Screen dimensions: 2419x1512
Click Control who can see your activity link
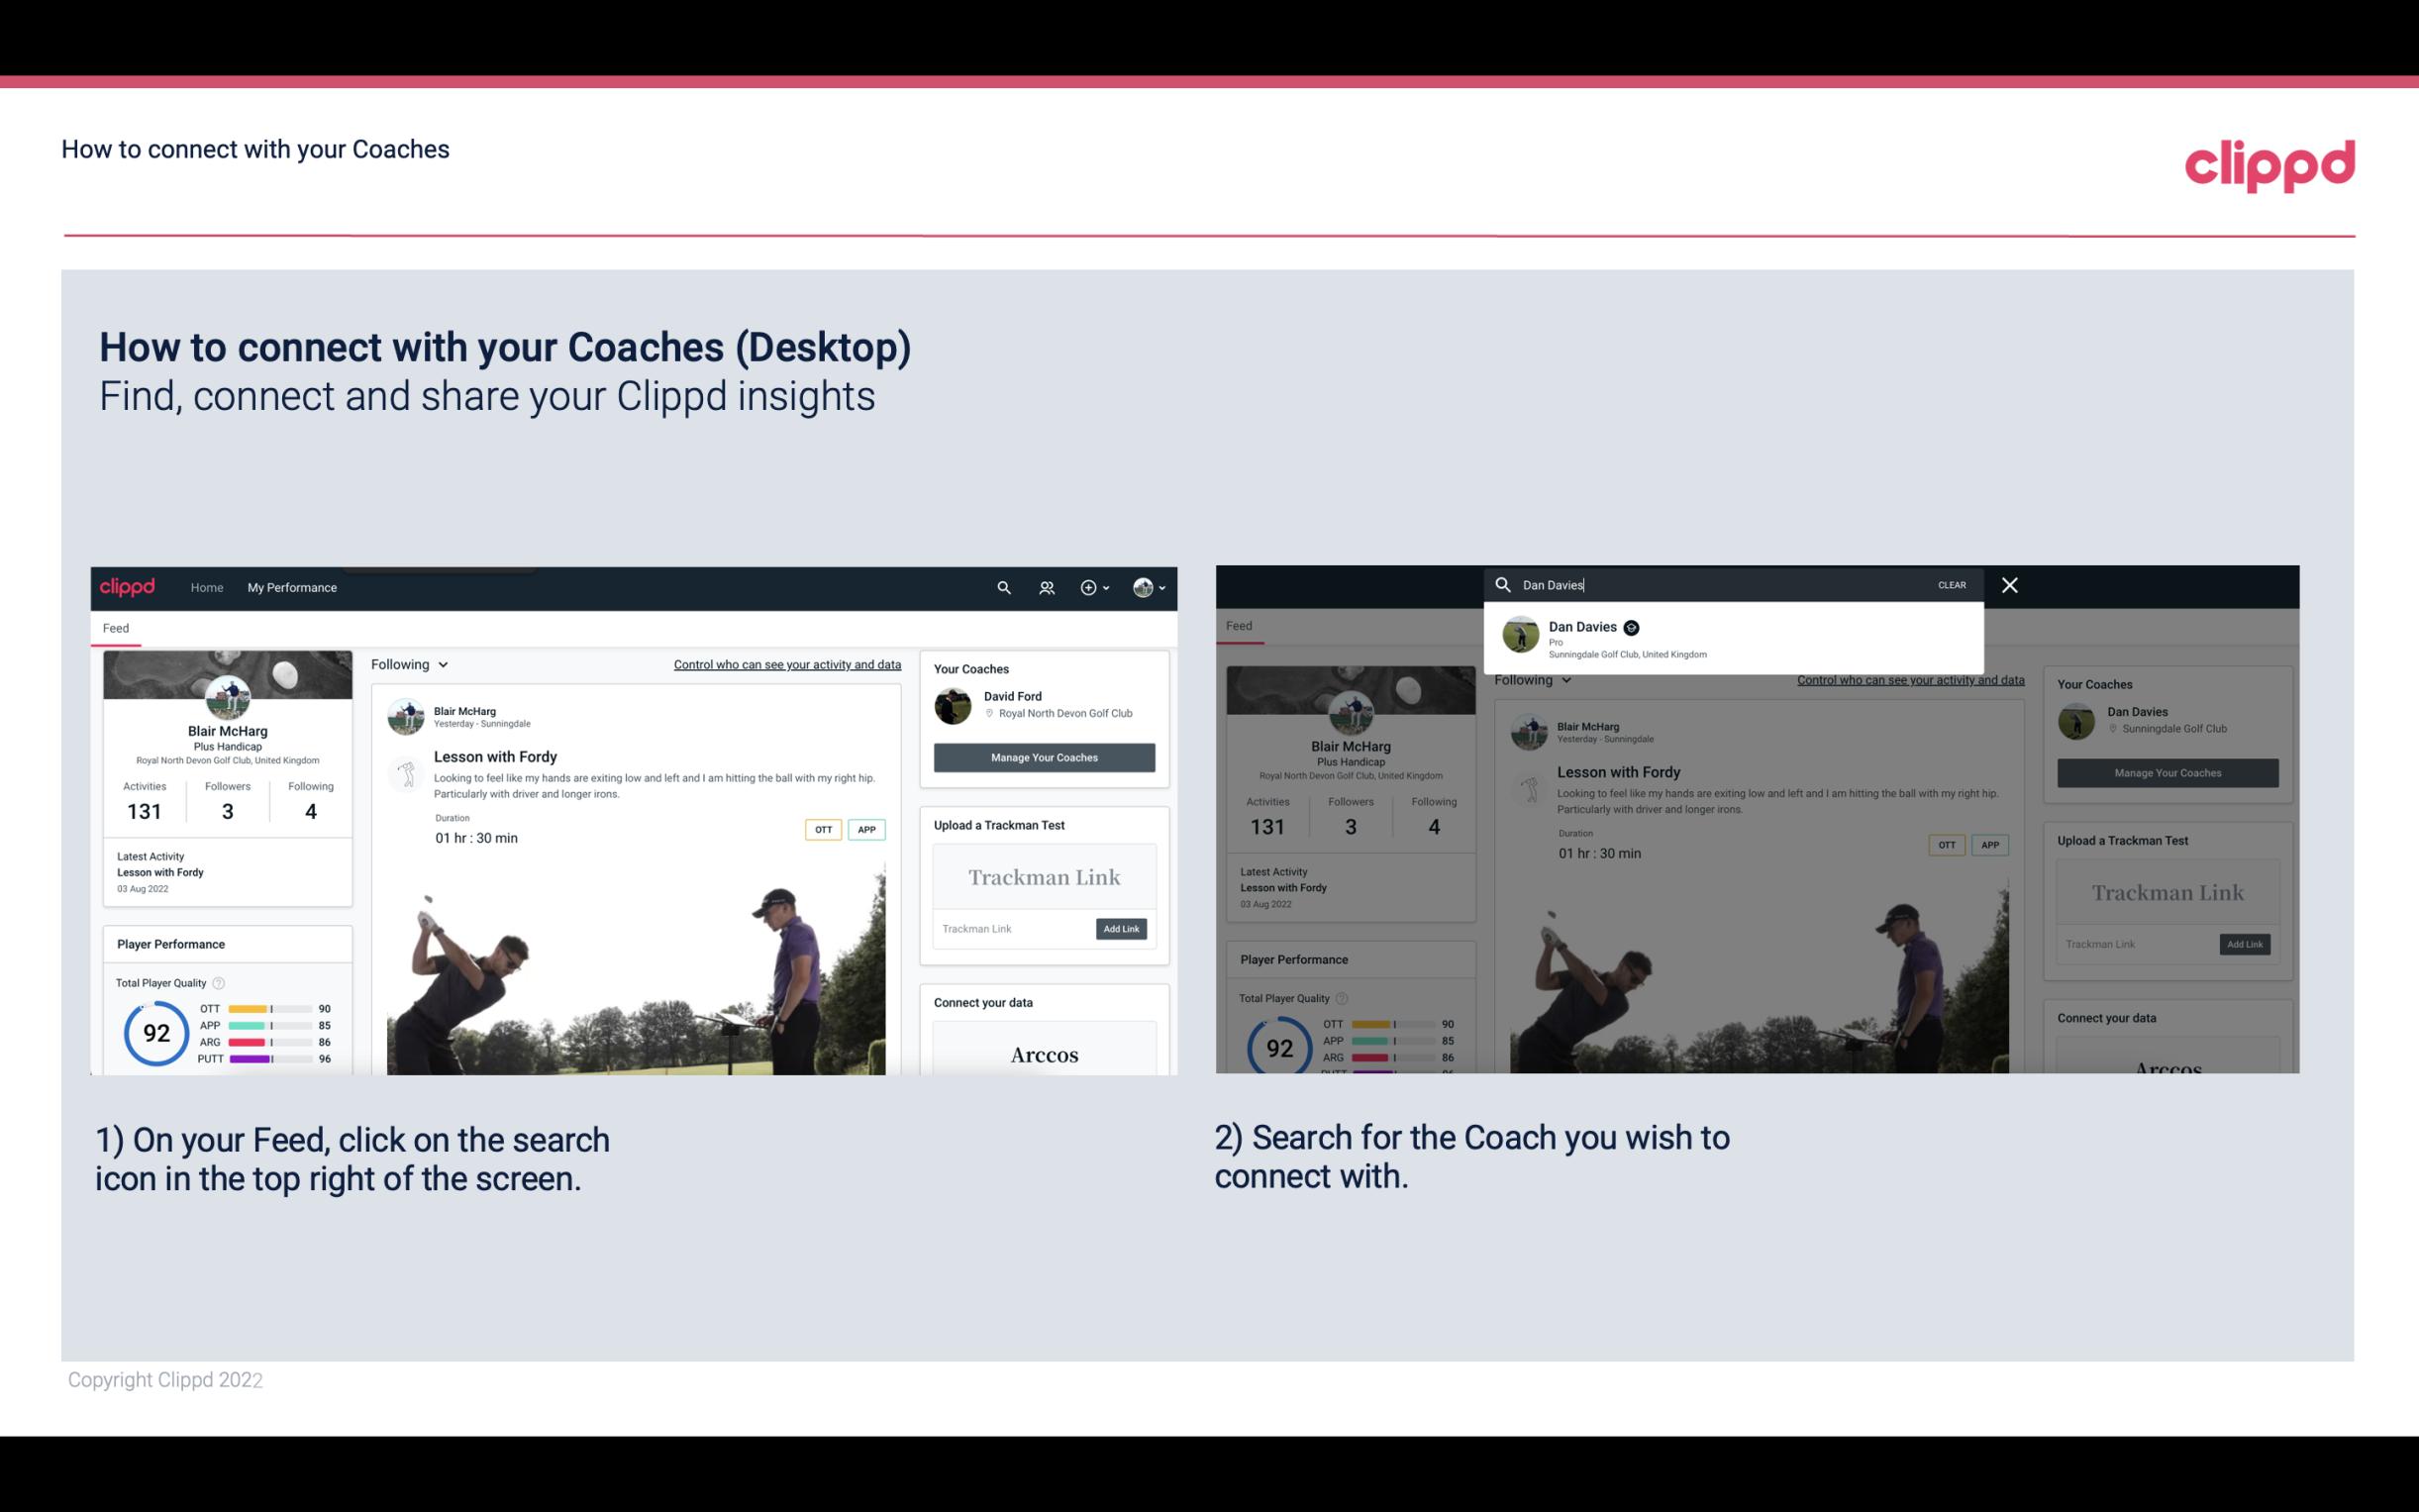785,663
